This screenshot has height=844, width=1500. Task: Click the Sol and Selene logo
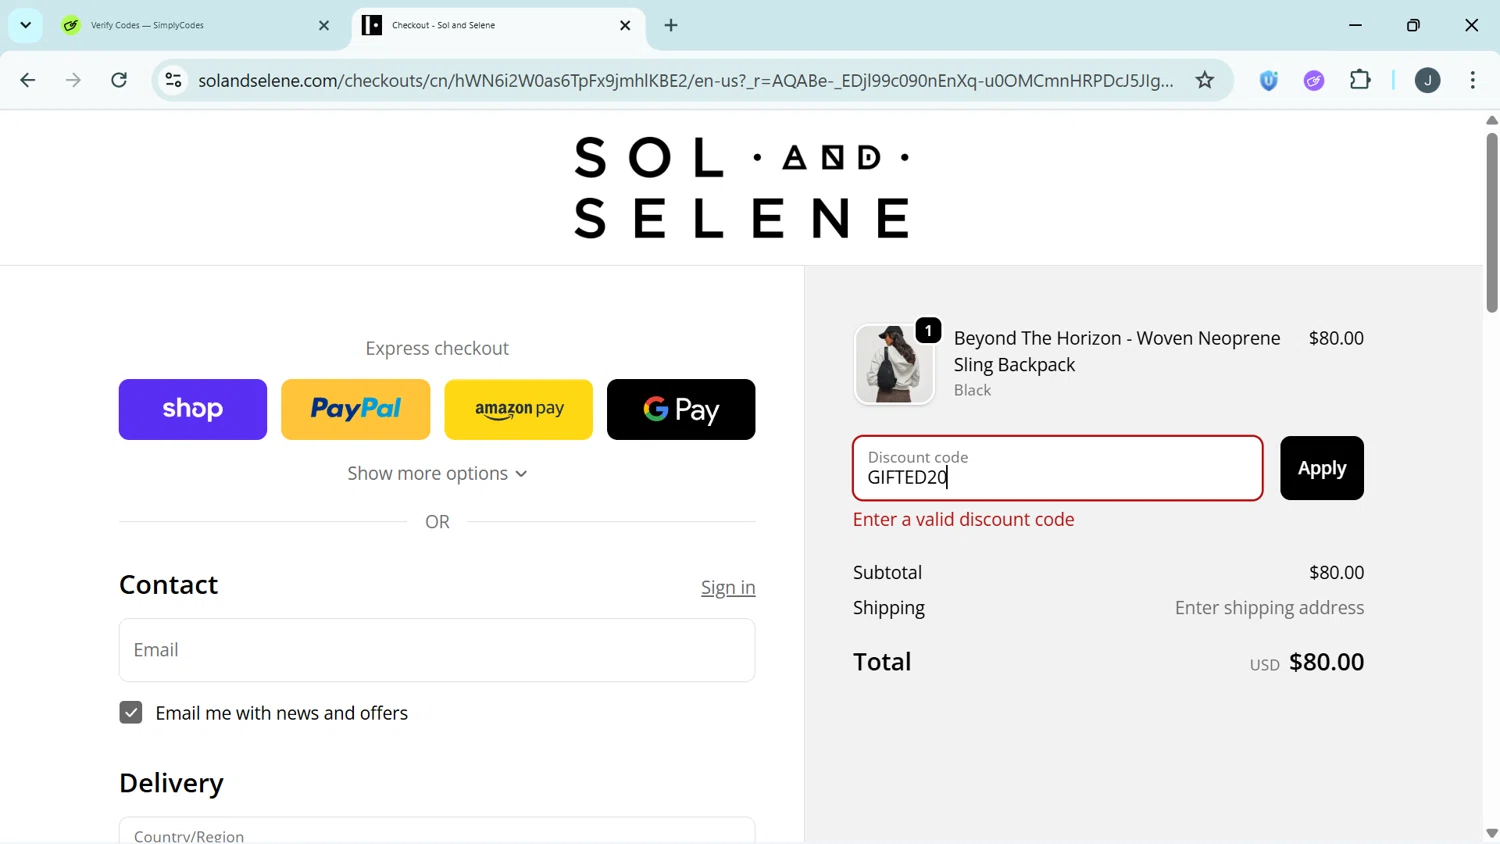[x=742, y=187]
